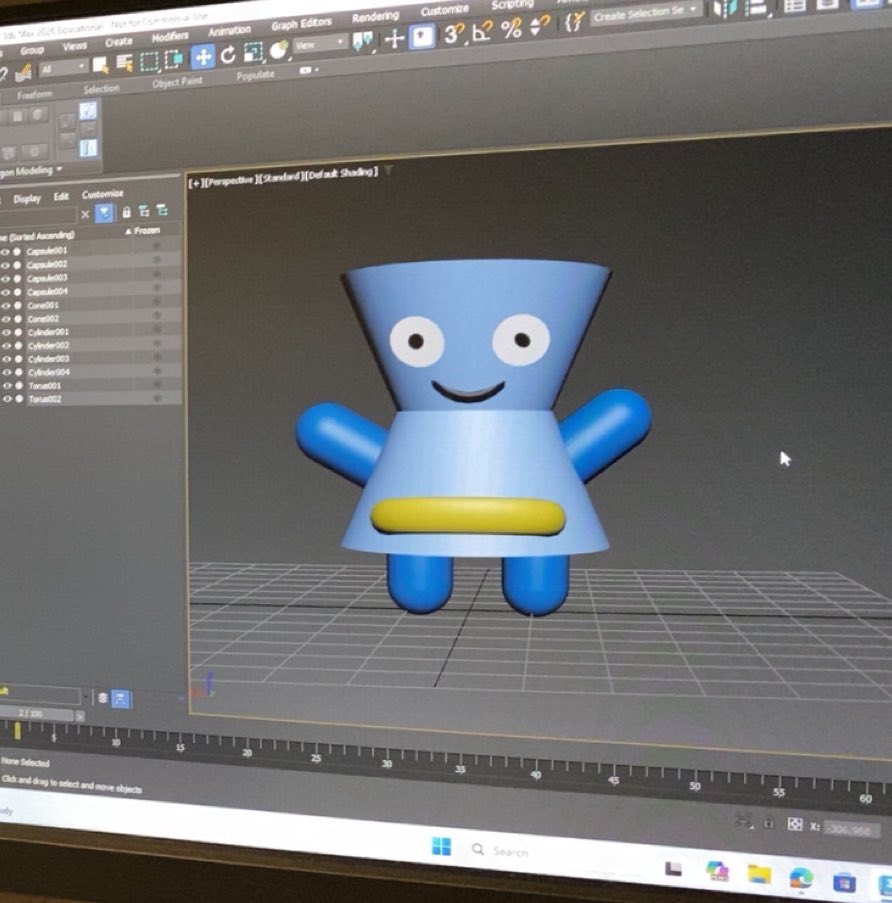Hide Cylinder004 with its eye icon

[7, 373]
